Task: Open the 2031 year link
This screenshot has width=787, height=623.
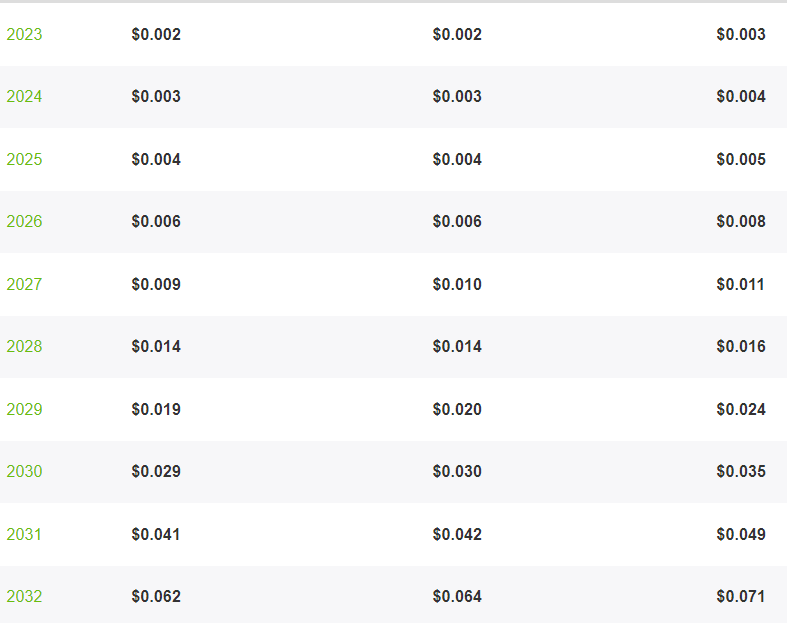Action: point(24,534)
